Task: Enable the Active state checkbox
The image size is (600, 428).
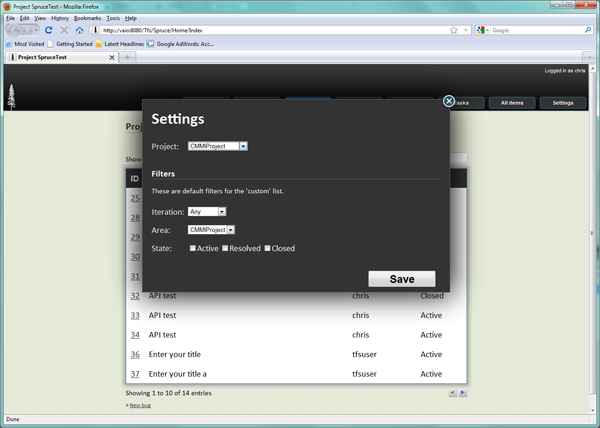Action: click(x=192, y=248)
